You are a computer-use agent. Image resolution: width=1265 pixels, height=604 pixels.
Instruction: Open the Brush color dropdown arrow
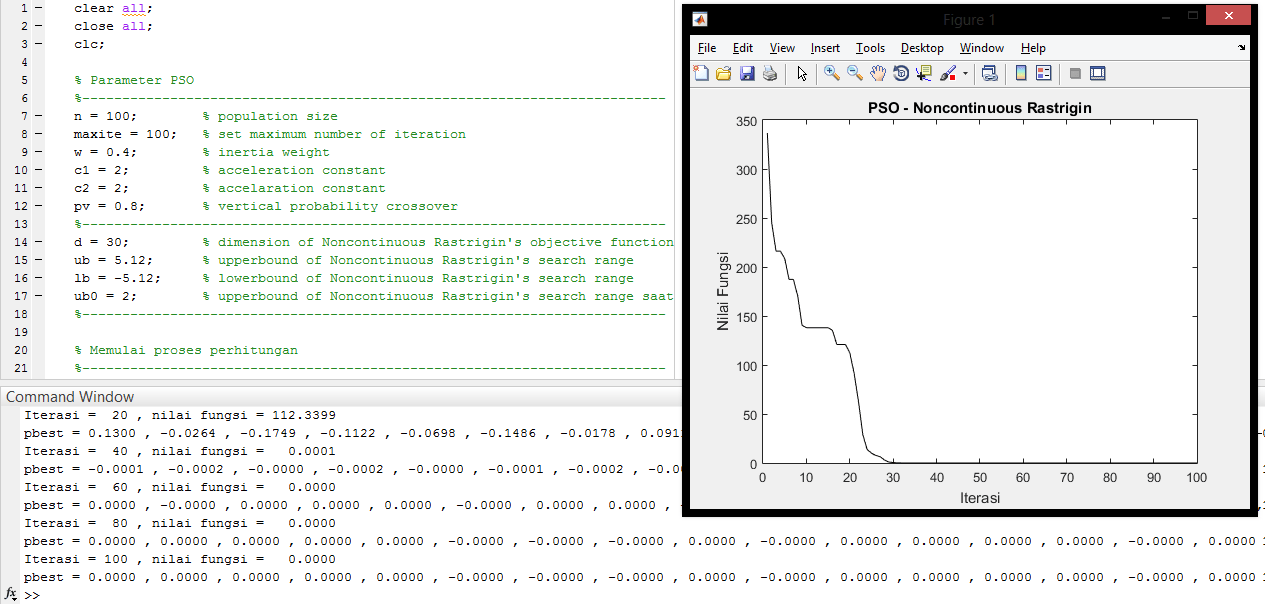pos(965,73)
